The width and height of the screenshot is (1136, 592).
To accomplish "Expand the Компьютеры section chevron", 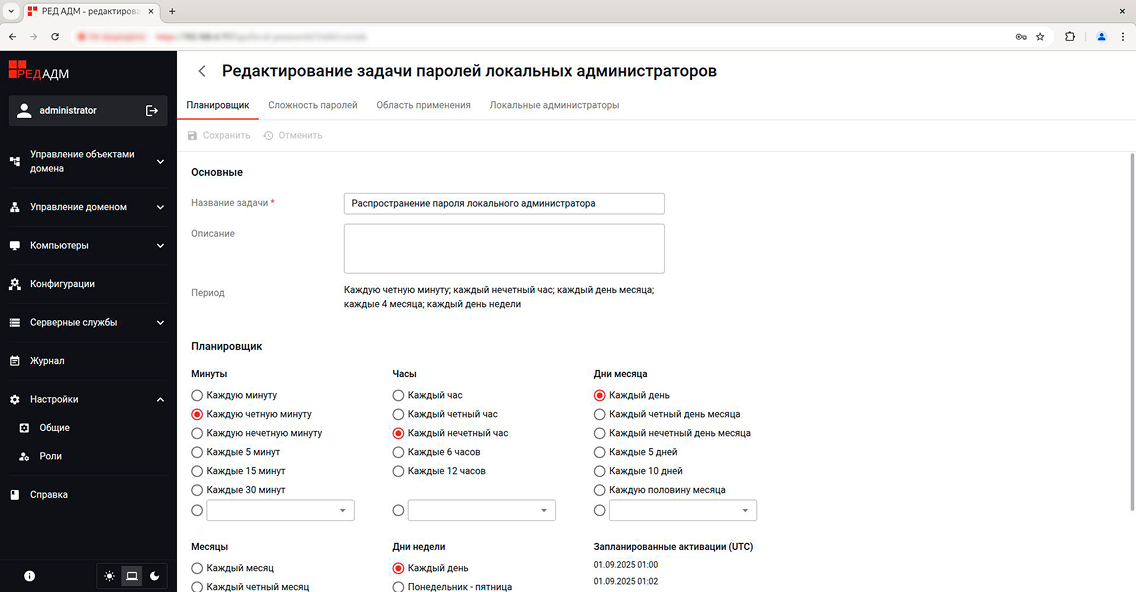I will (160, 246).
